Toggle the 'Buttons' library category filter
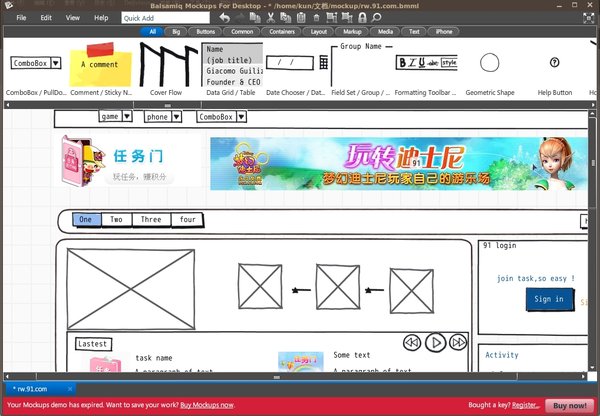The width and height of the screenshot is (600, 416). [205, 32]
